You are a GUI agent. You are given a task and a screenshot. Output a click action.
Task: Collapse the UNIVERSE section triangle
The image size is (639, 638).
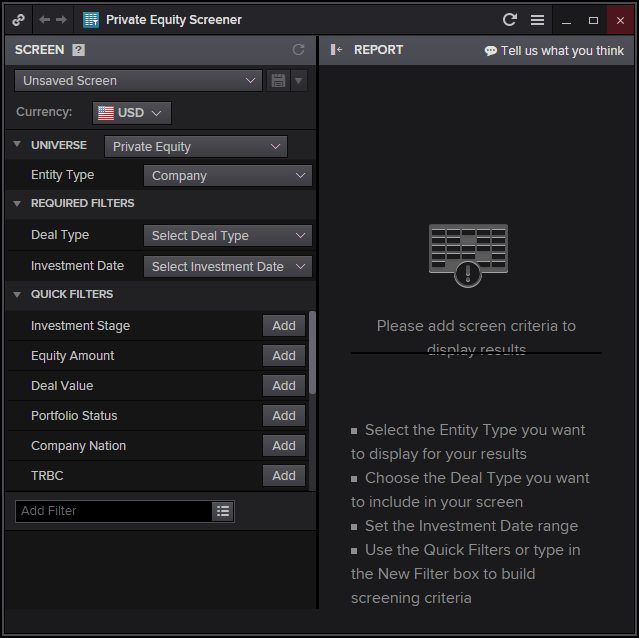click(x=17, y=144)
